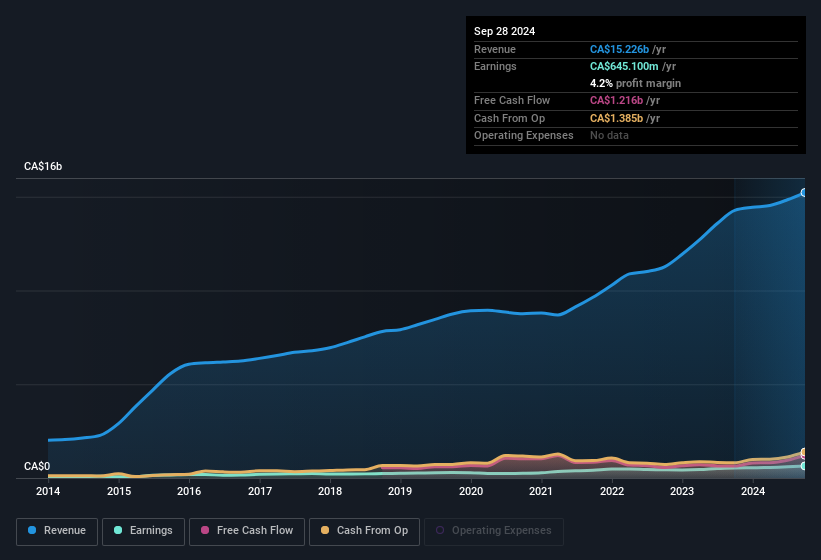Toggle the Free Cash Flow legend button
Screen dimensions: 821x560
[247, 531]
